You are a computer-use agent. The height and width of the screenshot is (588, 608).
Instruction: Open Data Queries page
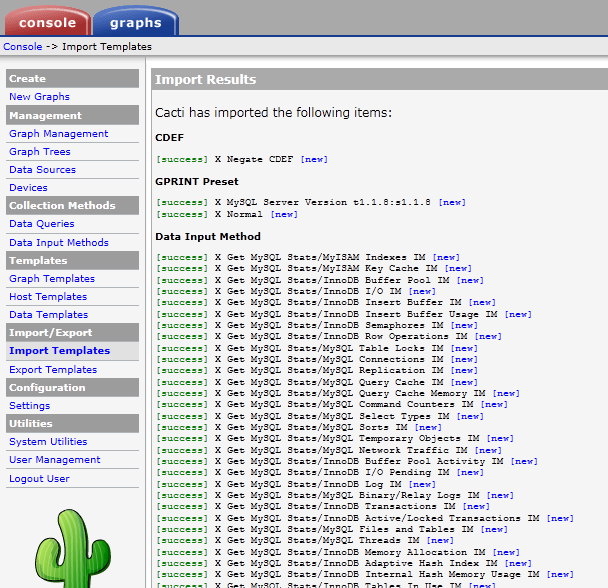[x=42, y=224]
